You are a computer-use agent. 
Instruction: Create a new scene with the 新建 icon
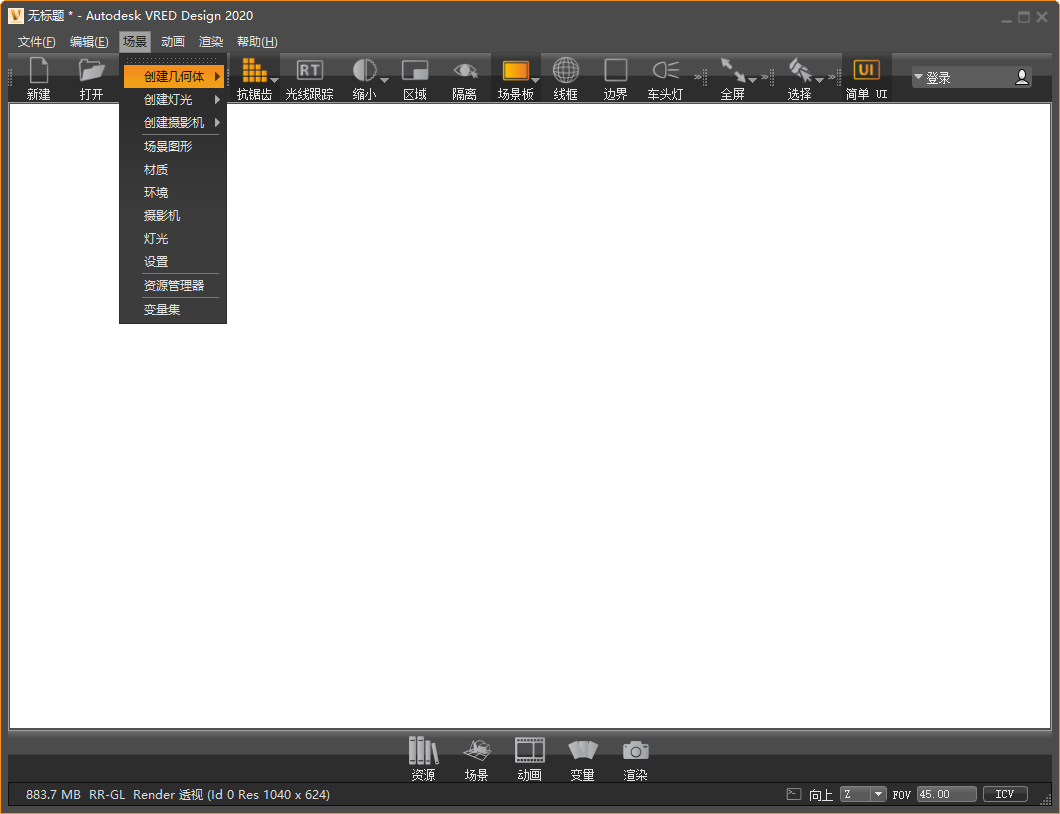39,76
